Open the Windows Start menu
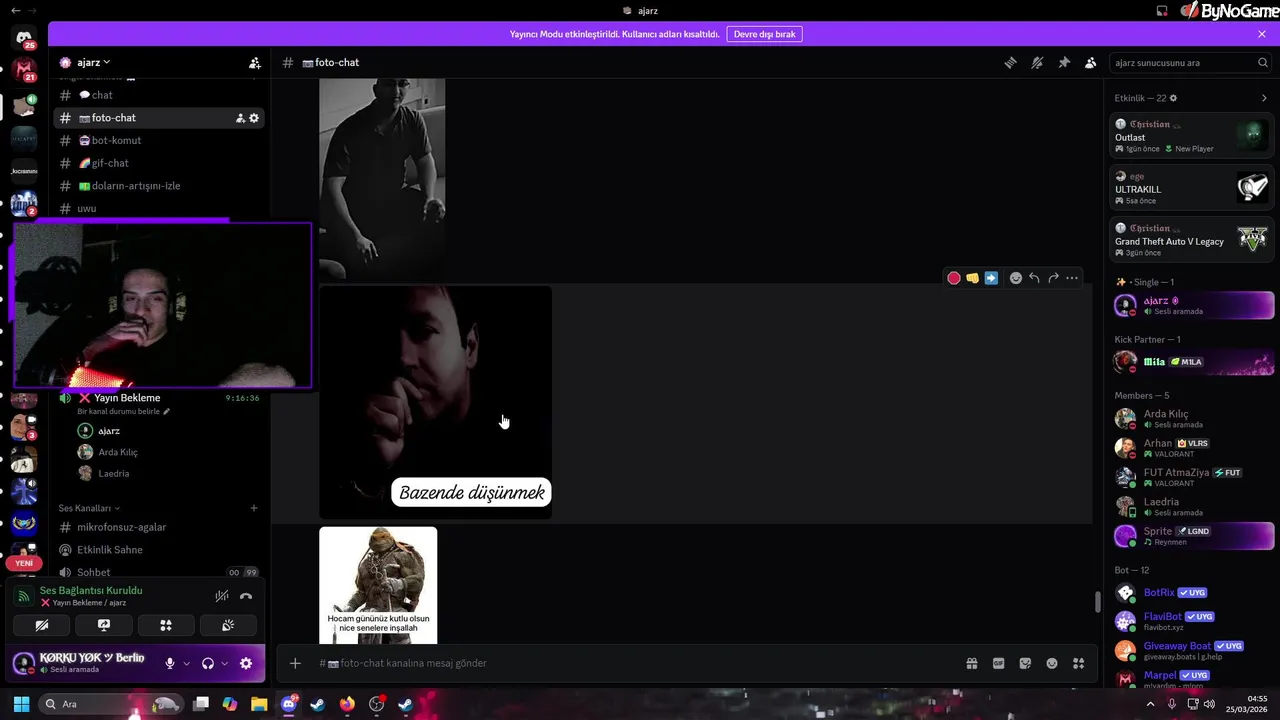 click(21, 704)
